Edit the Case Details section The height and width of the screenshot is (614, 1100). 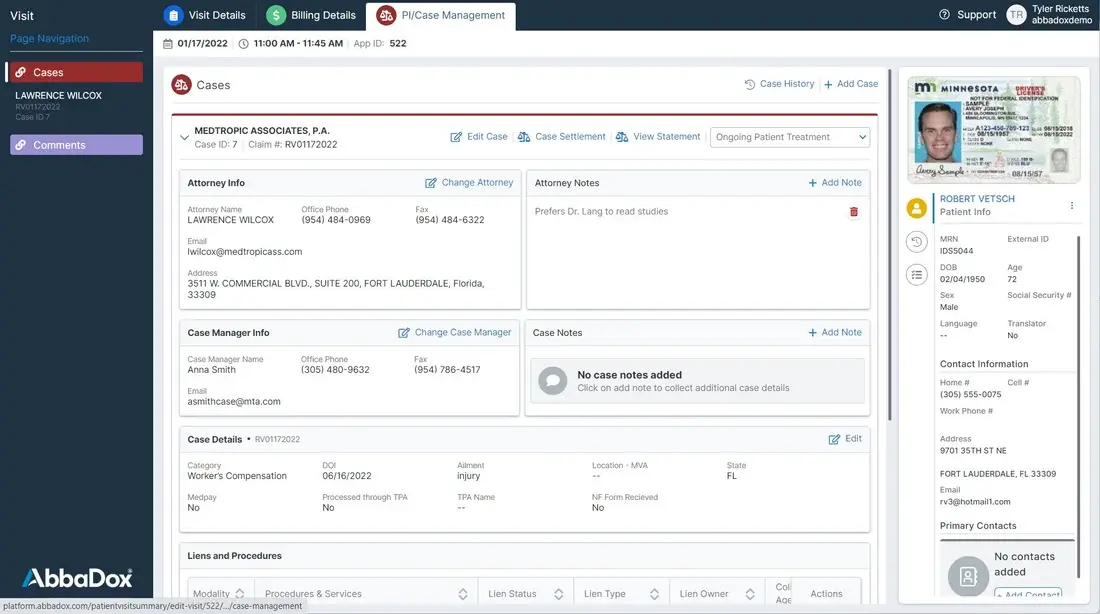click(x=845, y=439)
